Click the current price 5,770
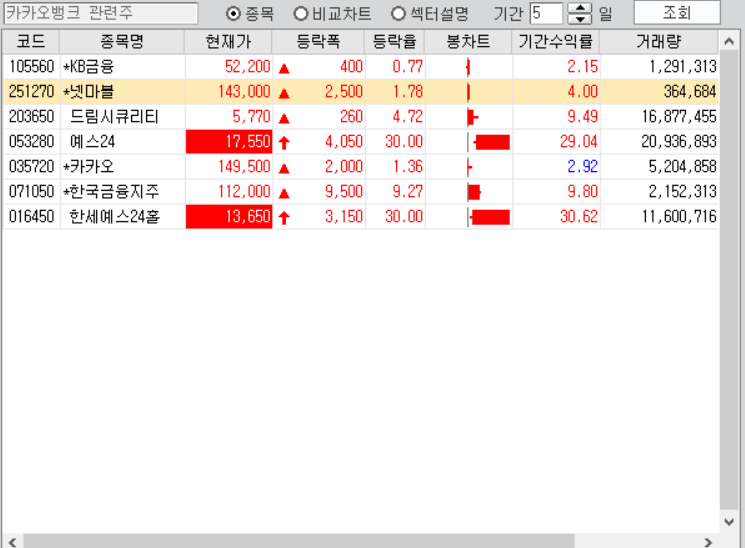The height and width of the screenshot is (548, 745). [x=251, y=116]
